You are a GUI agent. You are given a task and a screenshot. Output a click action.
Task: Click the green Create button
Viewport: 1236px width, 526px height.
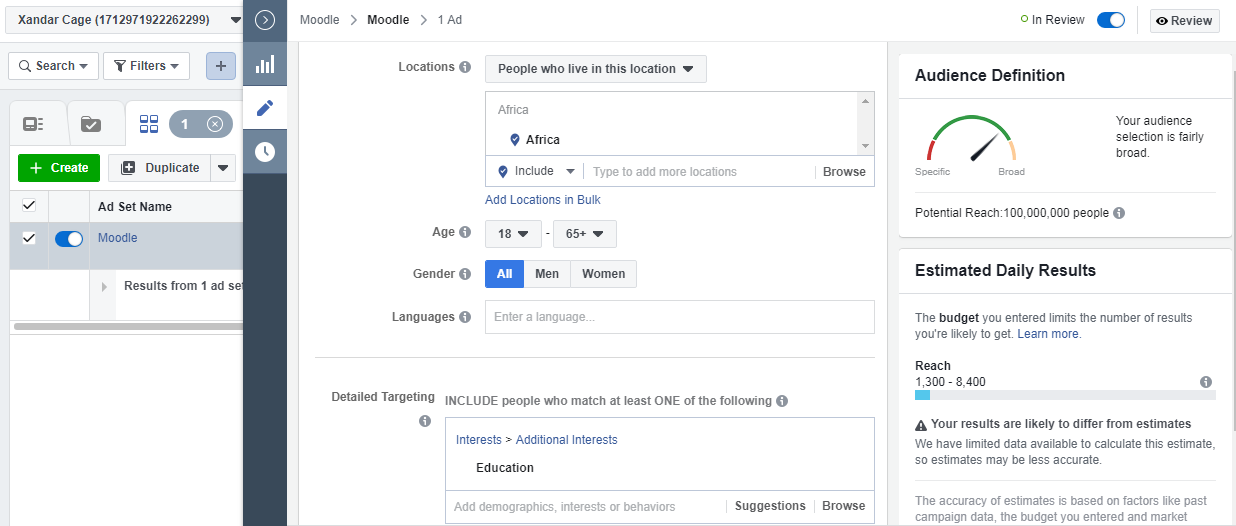tap(59, 168)
